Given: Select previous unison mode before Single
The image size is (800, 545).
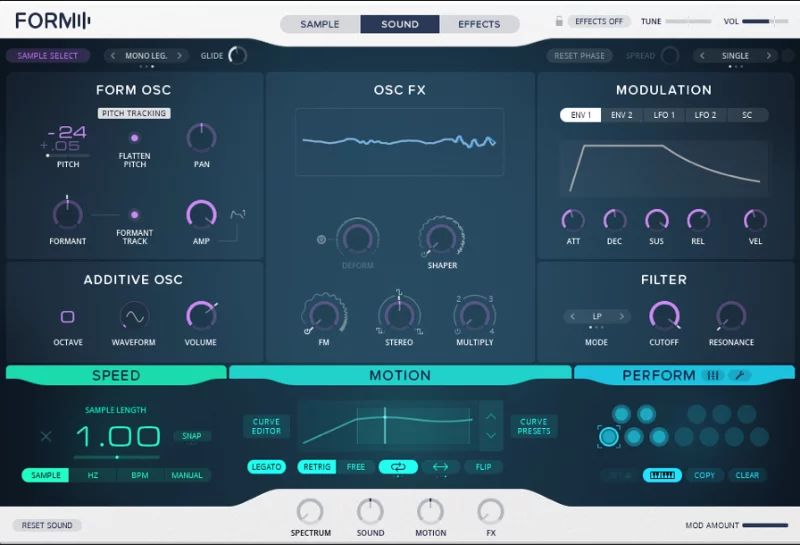Looking at the screenshot, I should click(702, 56).
